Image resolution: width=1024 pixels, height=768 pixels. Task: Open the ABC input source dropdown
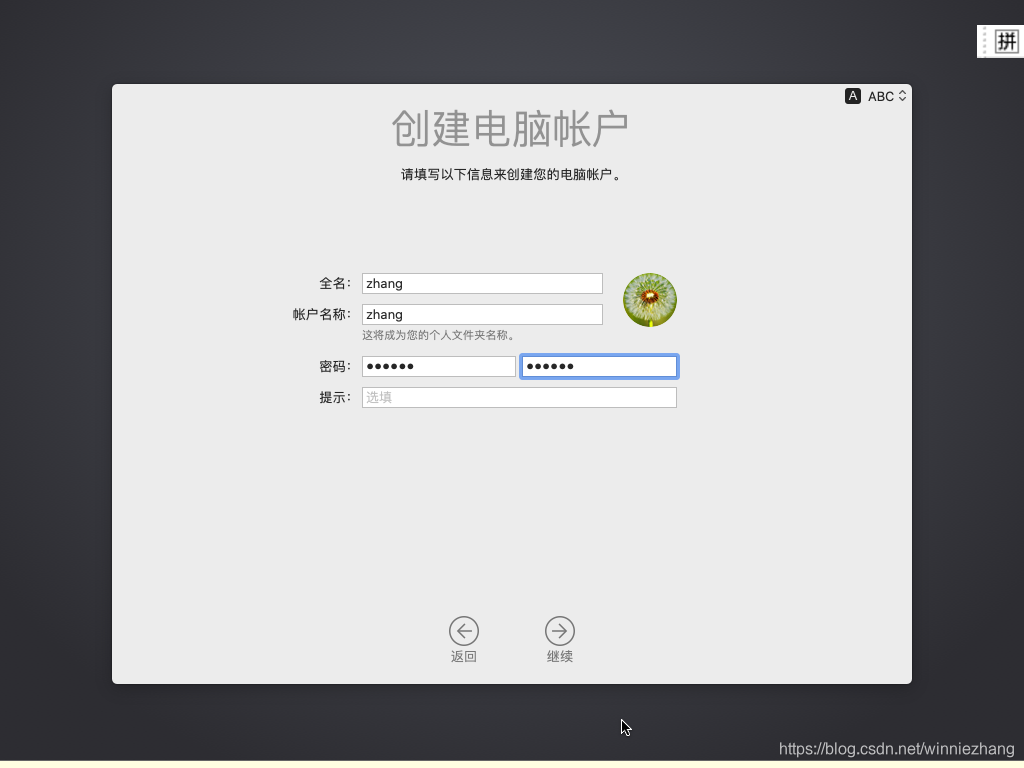pos(887,96)
